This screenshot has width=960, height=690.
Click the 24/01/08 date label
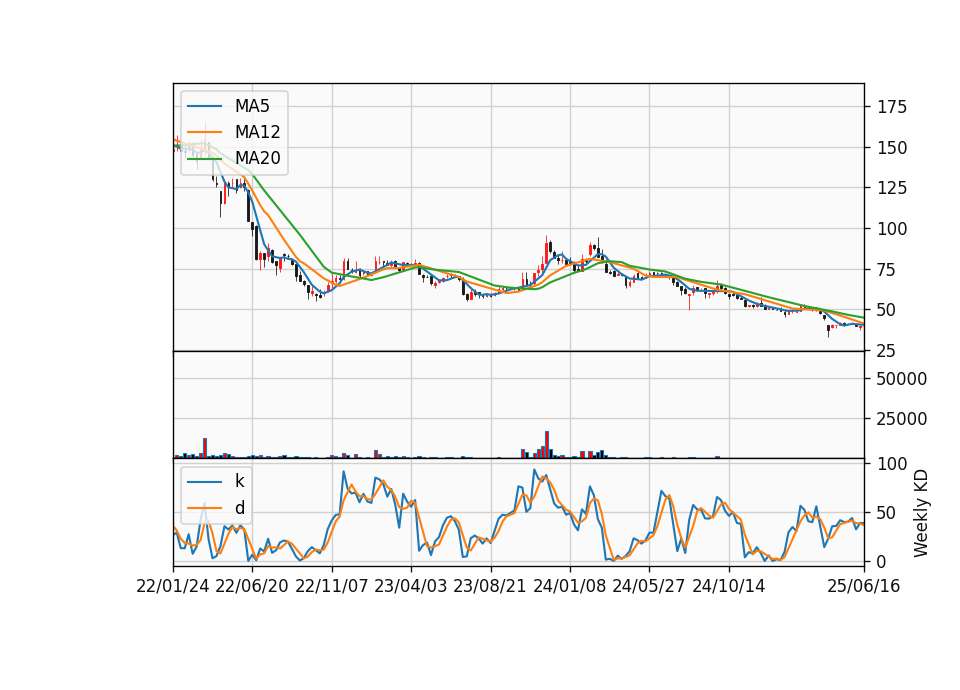569,586
